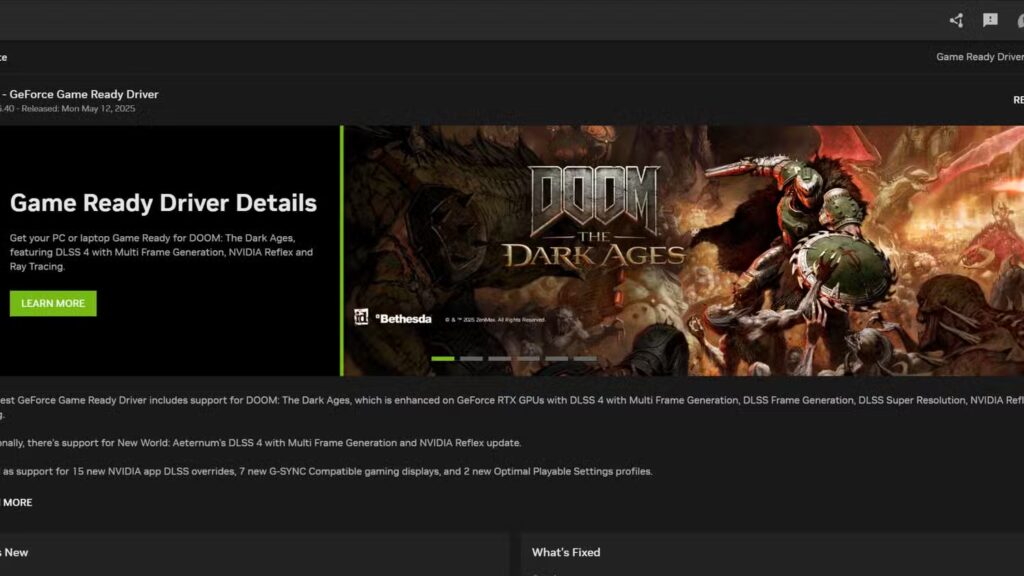Image resolution: width=1024 pixels, height=576 pixels.
Task: Click the DOOM: The Dark Ages DLSS 4 sentence
Action: click(512, 407)
